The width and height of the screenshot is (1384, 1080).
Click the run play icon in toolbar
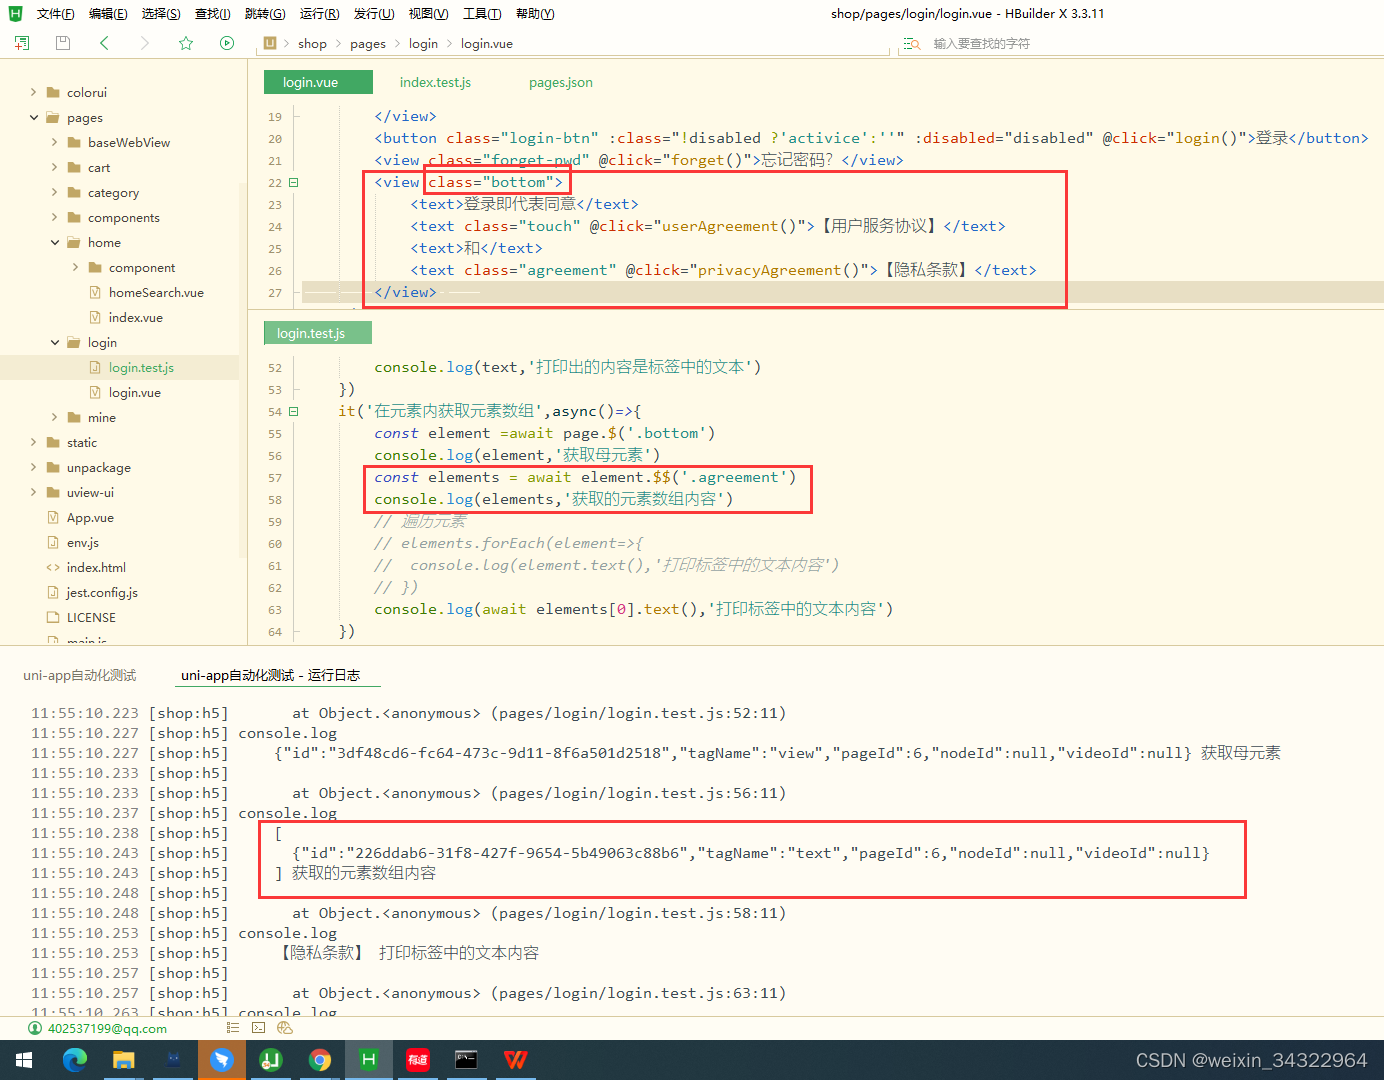tap(227, 43)
